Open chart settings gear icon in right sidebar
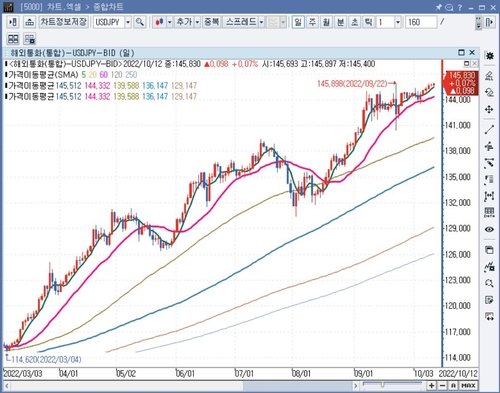The width and height of the screenshot is (500, 393). (489, 56)
